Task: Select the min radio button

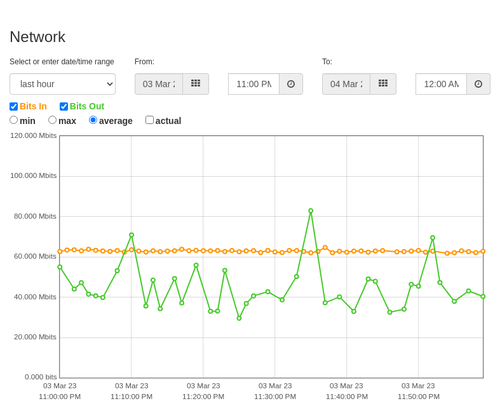Action: point(14,120)
